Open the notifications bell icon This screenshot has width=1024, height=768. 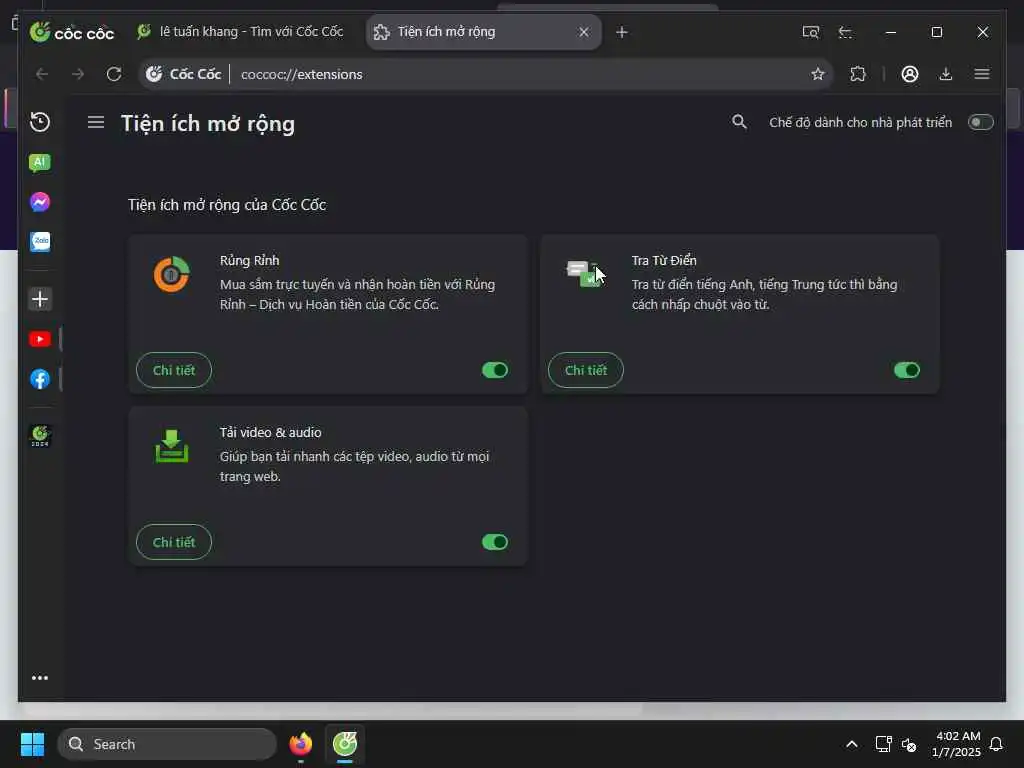coord(996,744)
